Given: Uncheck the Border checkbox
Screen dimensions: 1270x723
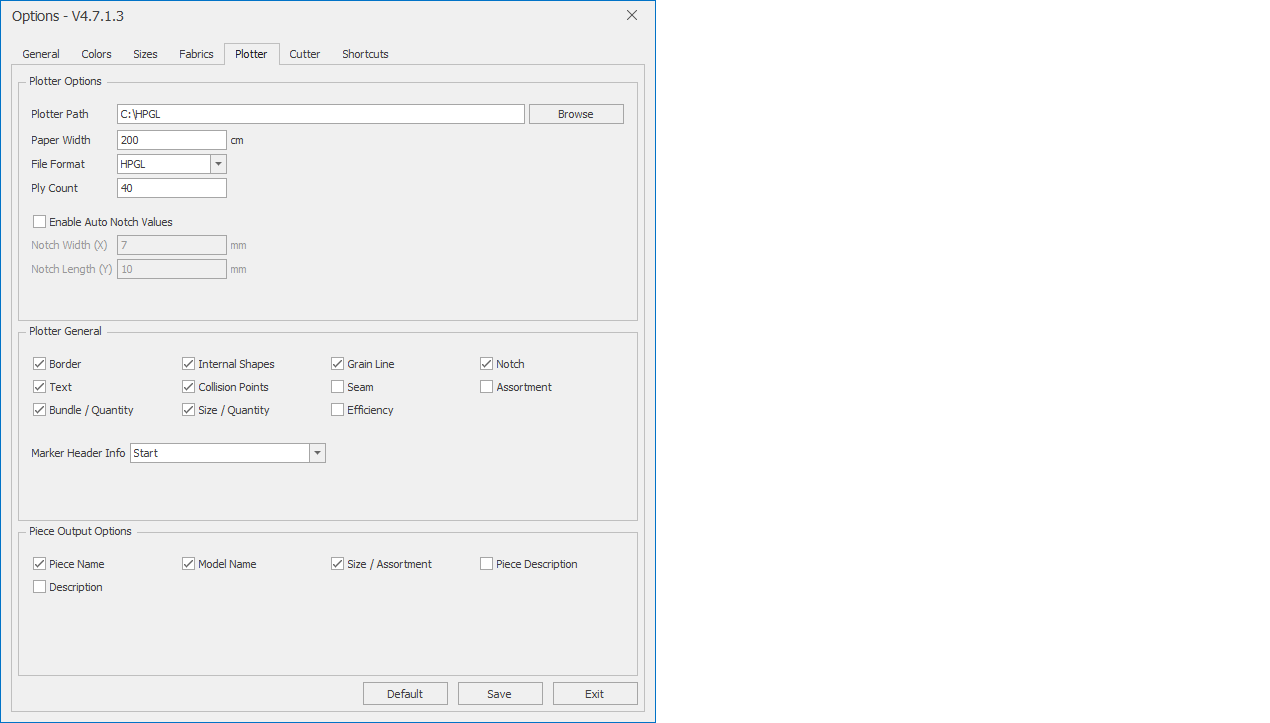Looking at the screenshot, I should (x=40, y=364).
